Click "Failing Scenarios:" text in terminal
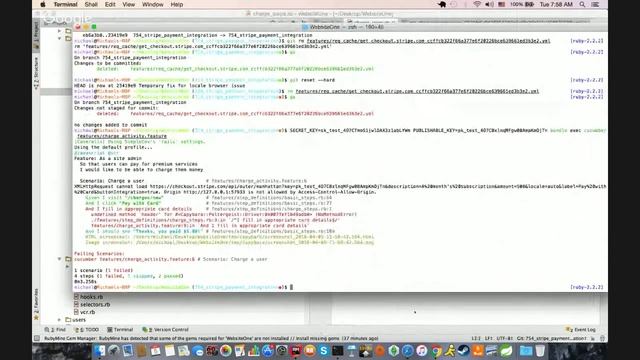The height and width of the screenshot is (360, 640). [x=99, y=253]
